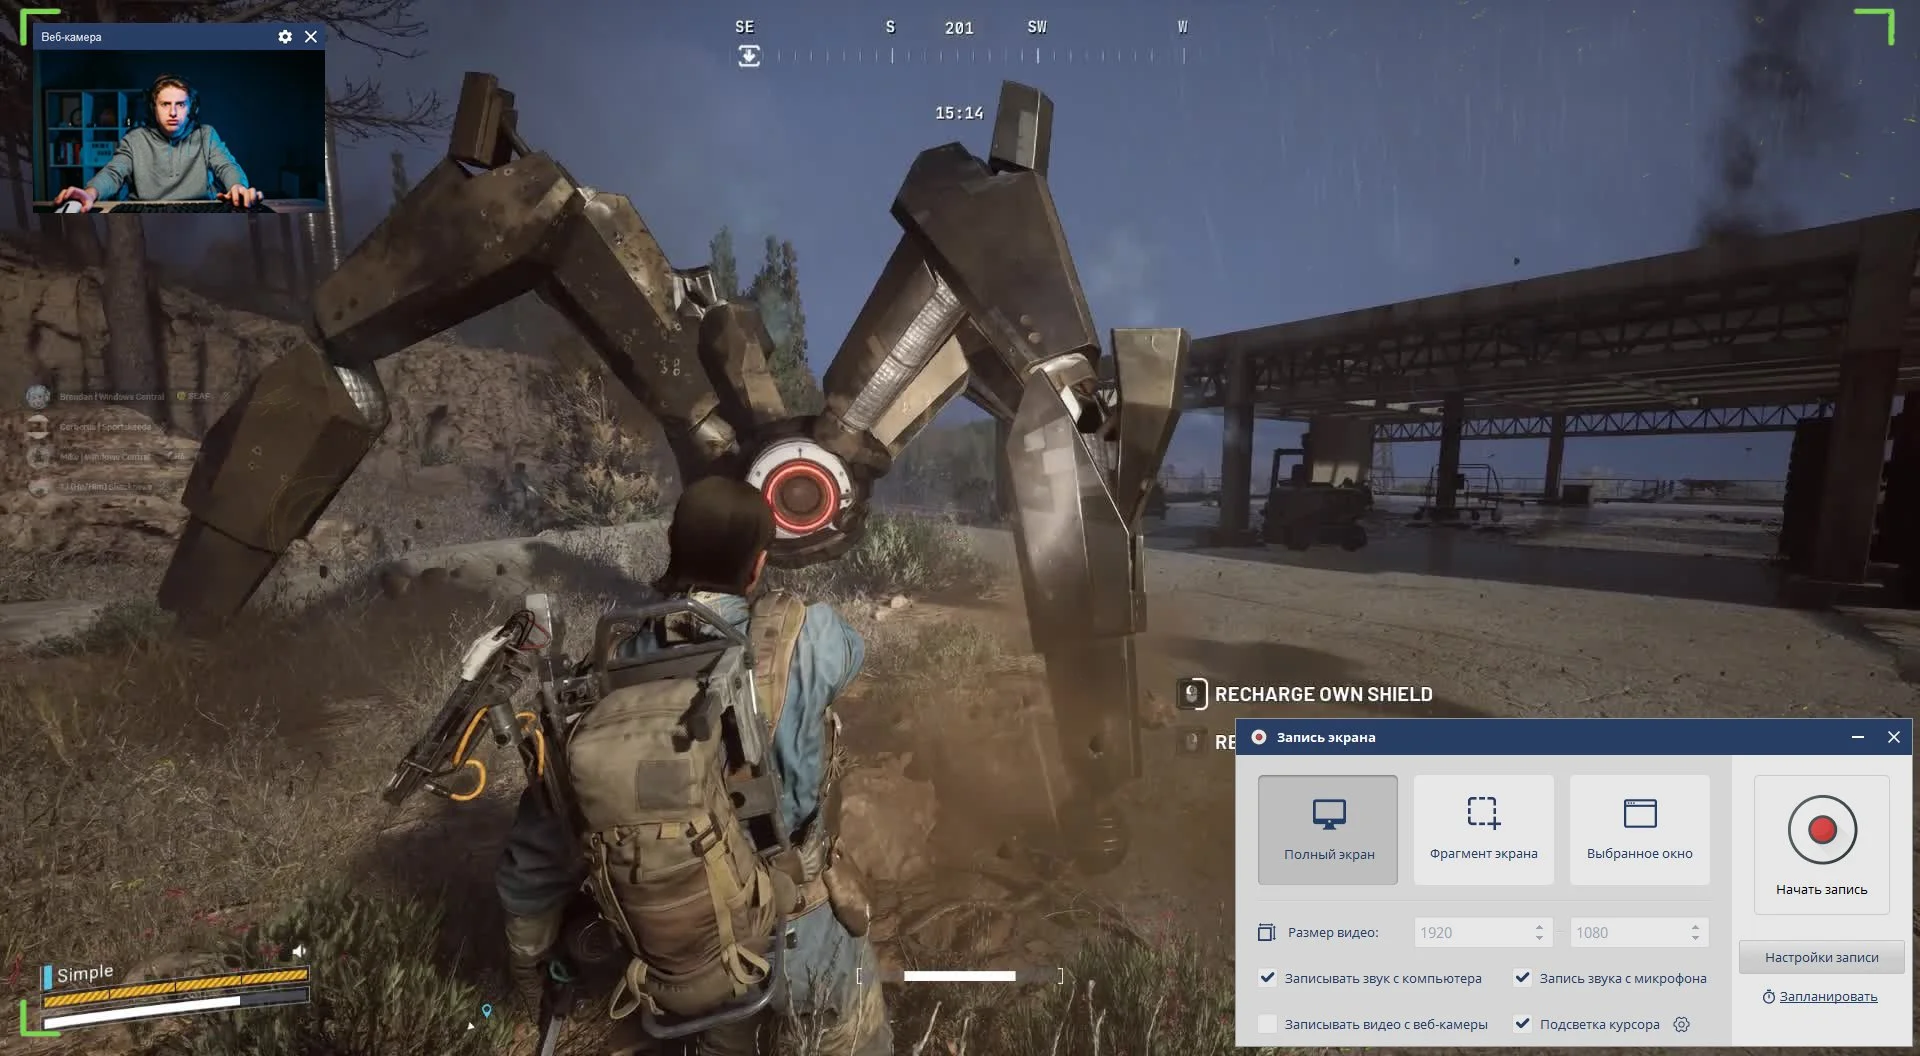1920x1056 pixels.
Task: Click the Размер видео aspect icon
Action: coord(1266,933)
